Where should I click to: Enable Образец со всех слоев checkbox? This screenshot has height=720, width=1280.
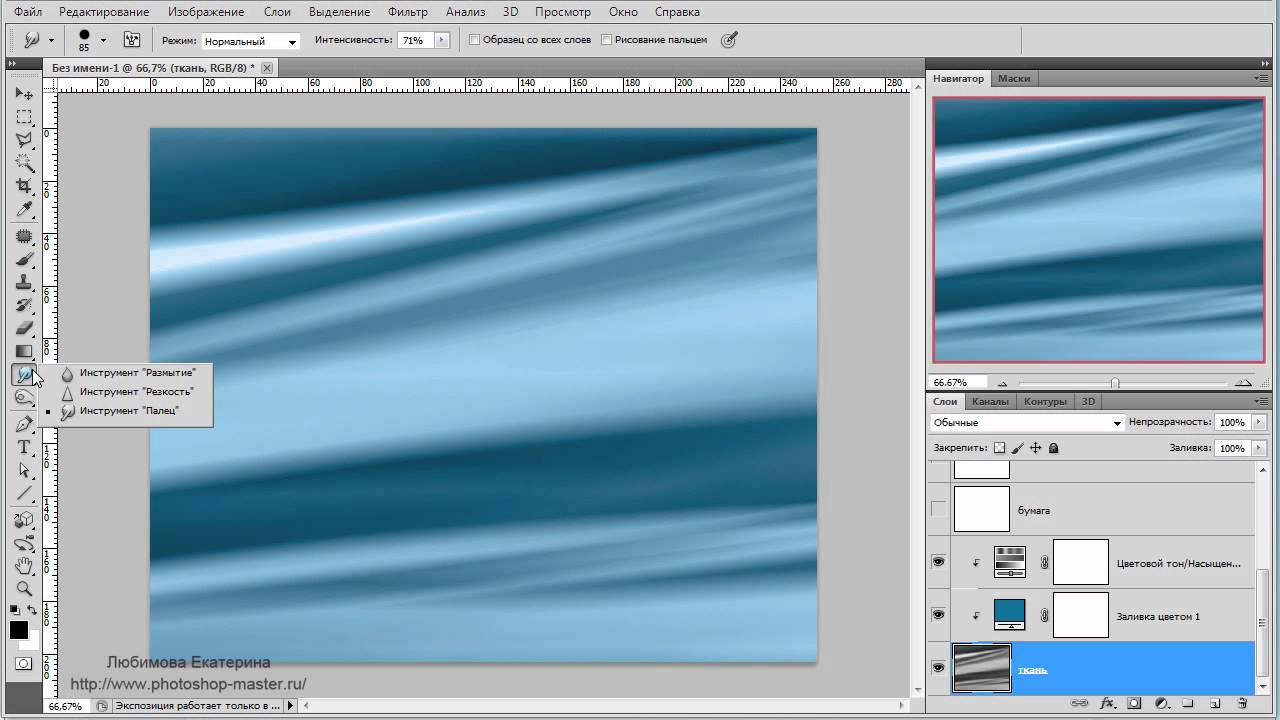pyautogui.click(x=475, y=40)
